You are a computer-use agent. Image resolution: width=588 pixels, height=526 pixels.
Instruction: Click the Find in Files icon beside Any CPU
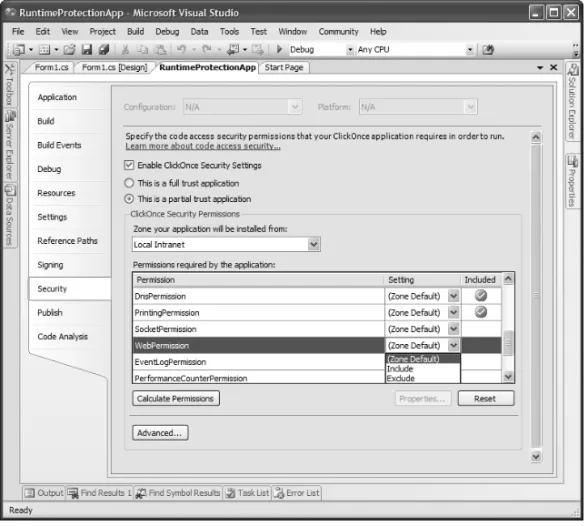click(488, 49)
